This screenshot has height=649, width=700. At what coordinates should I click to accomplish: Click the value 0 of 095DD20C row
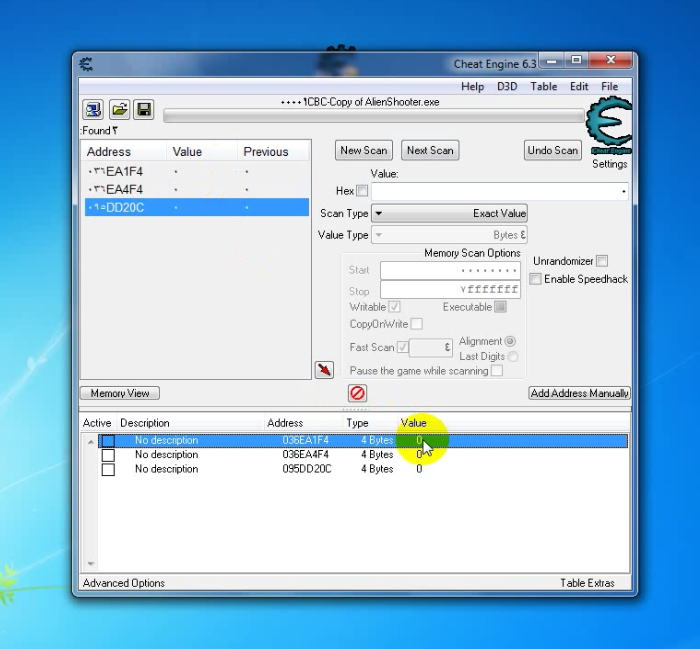pos(419,469)
